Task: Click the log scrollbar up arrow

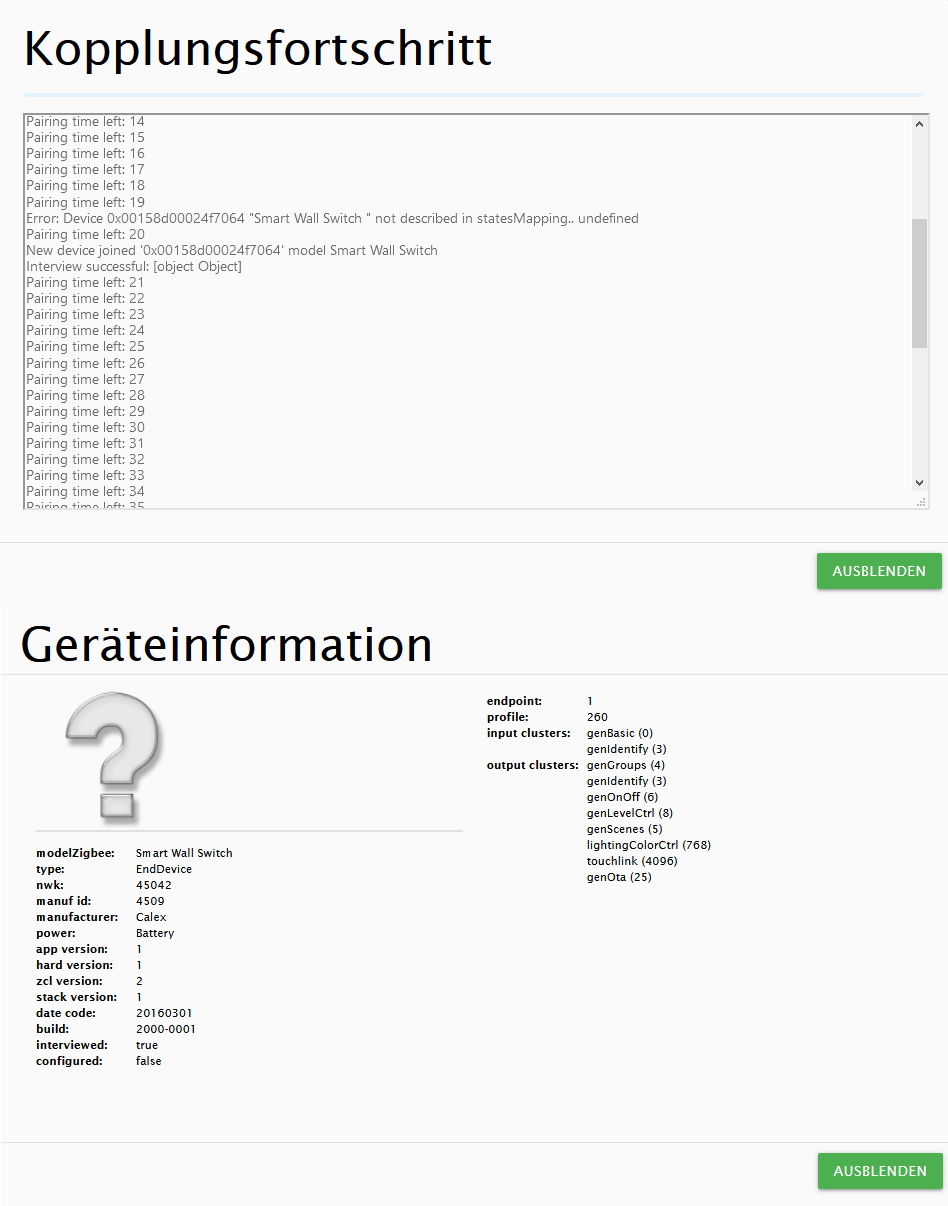Action: pyautogui.click(x=920, y=124)
